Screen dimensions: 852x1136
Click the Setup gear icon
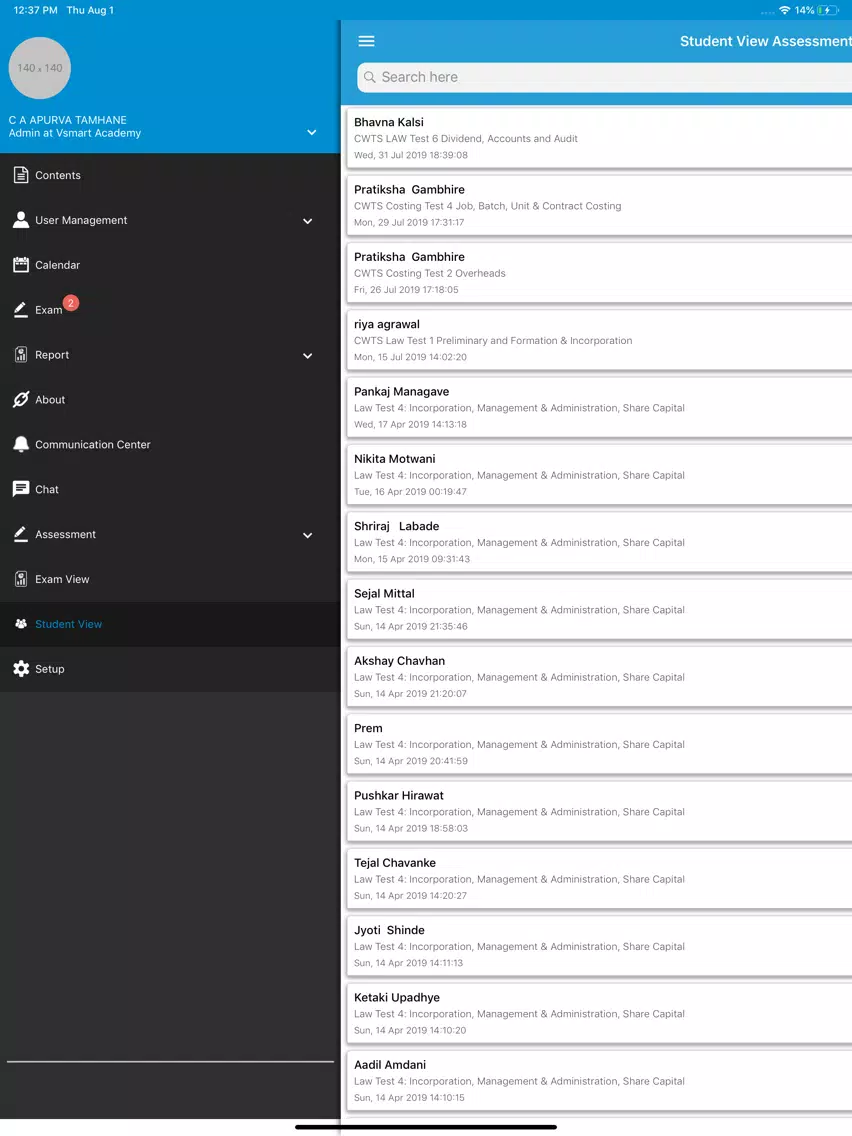coord(21,669)
